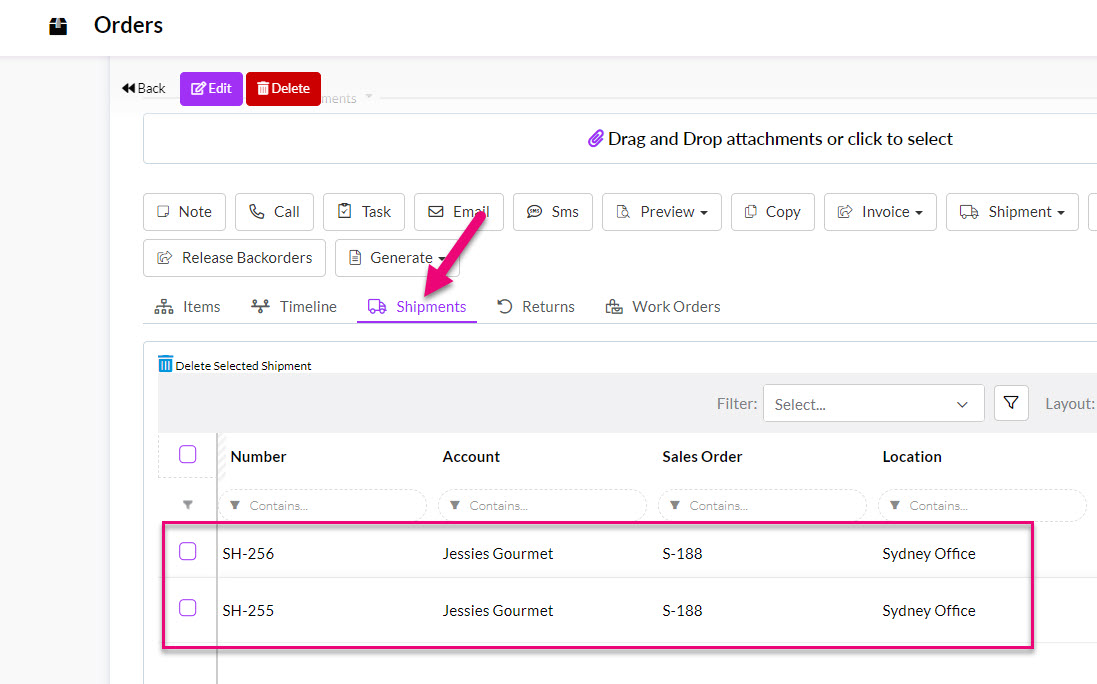Screen dimensions: 1097x684
Task: Switch to the Returns tab
Action: pyautogui.click(x=536, y=307)
